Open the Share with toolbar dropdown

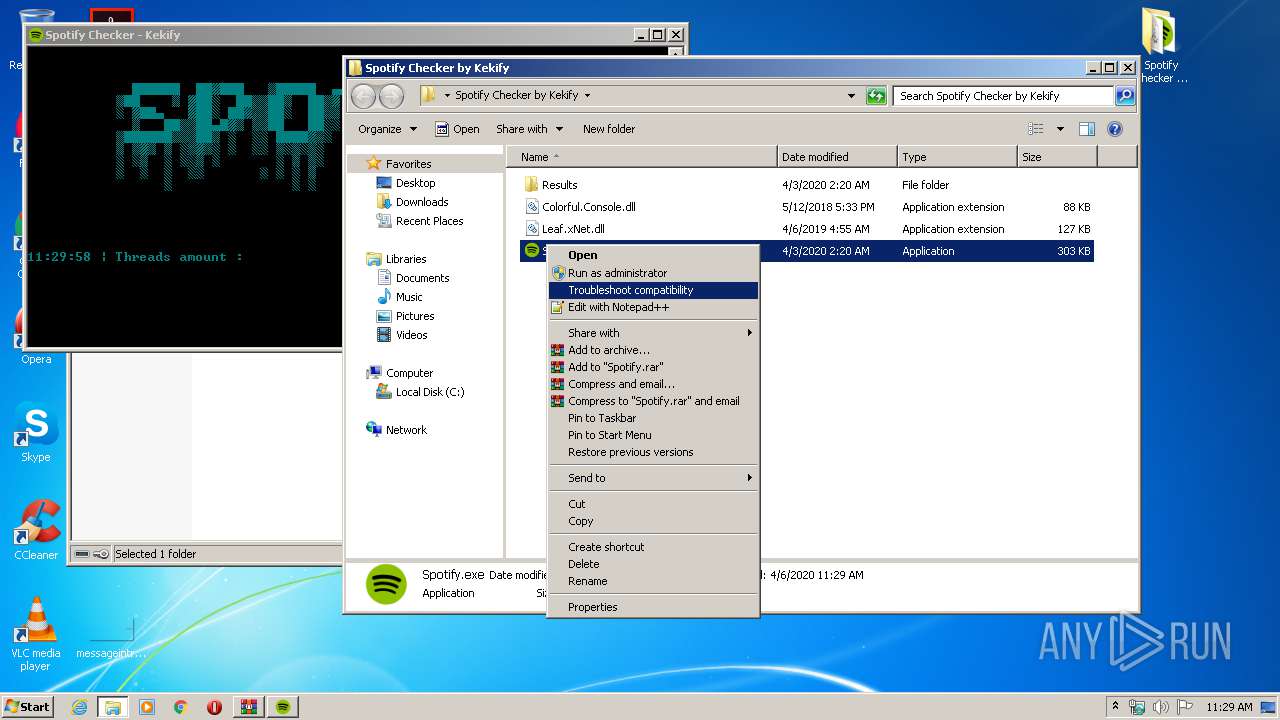point(530,129)
